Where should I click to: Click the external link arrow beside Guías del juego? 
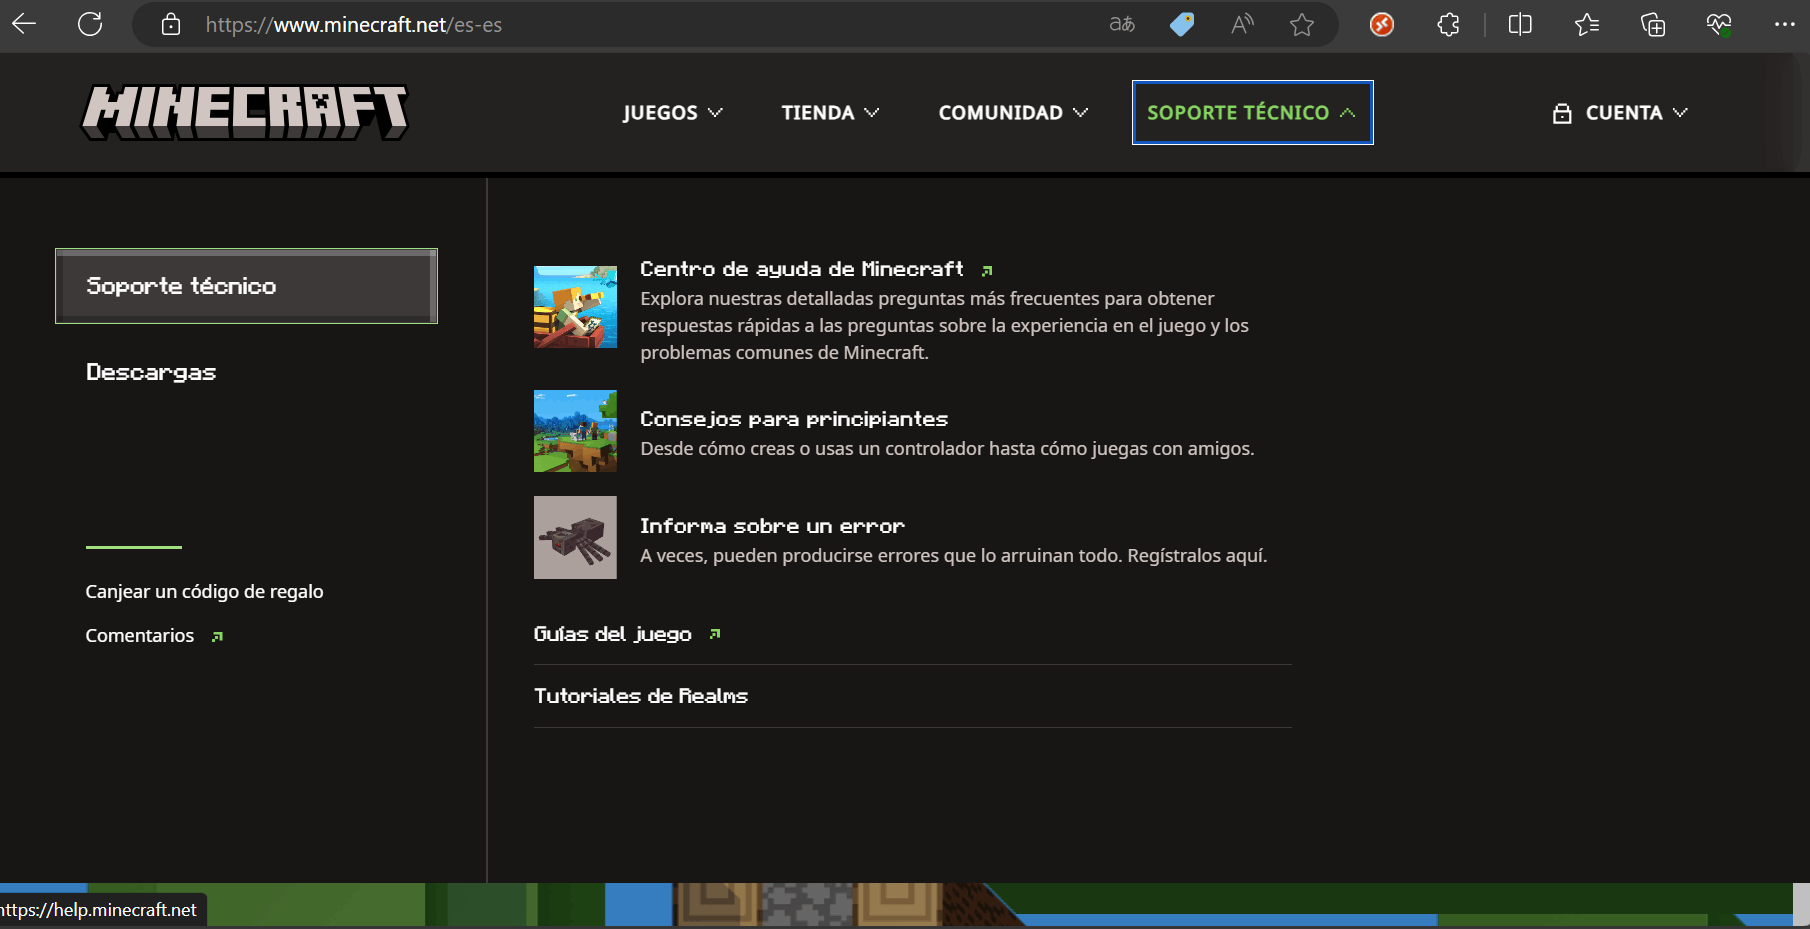click(x=715, y=634)
